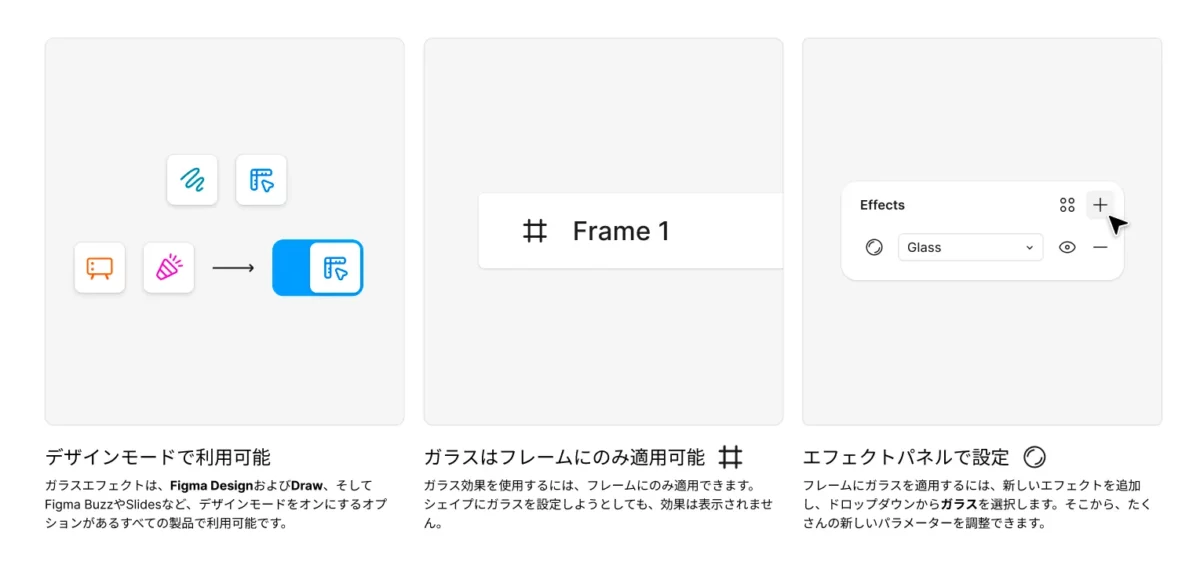Screen dimensions: 1200x565
Task: Click the orange Figma Slides icon
Action: [x=100, y=268]
